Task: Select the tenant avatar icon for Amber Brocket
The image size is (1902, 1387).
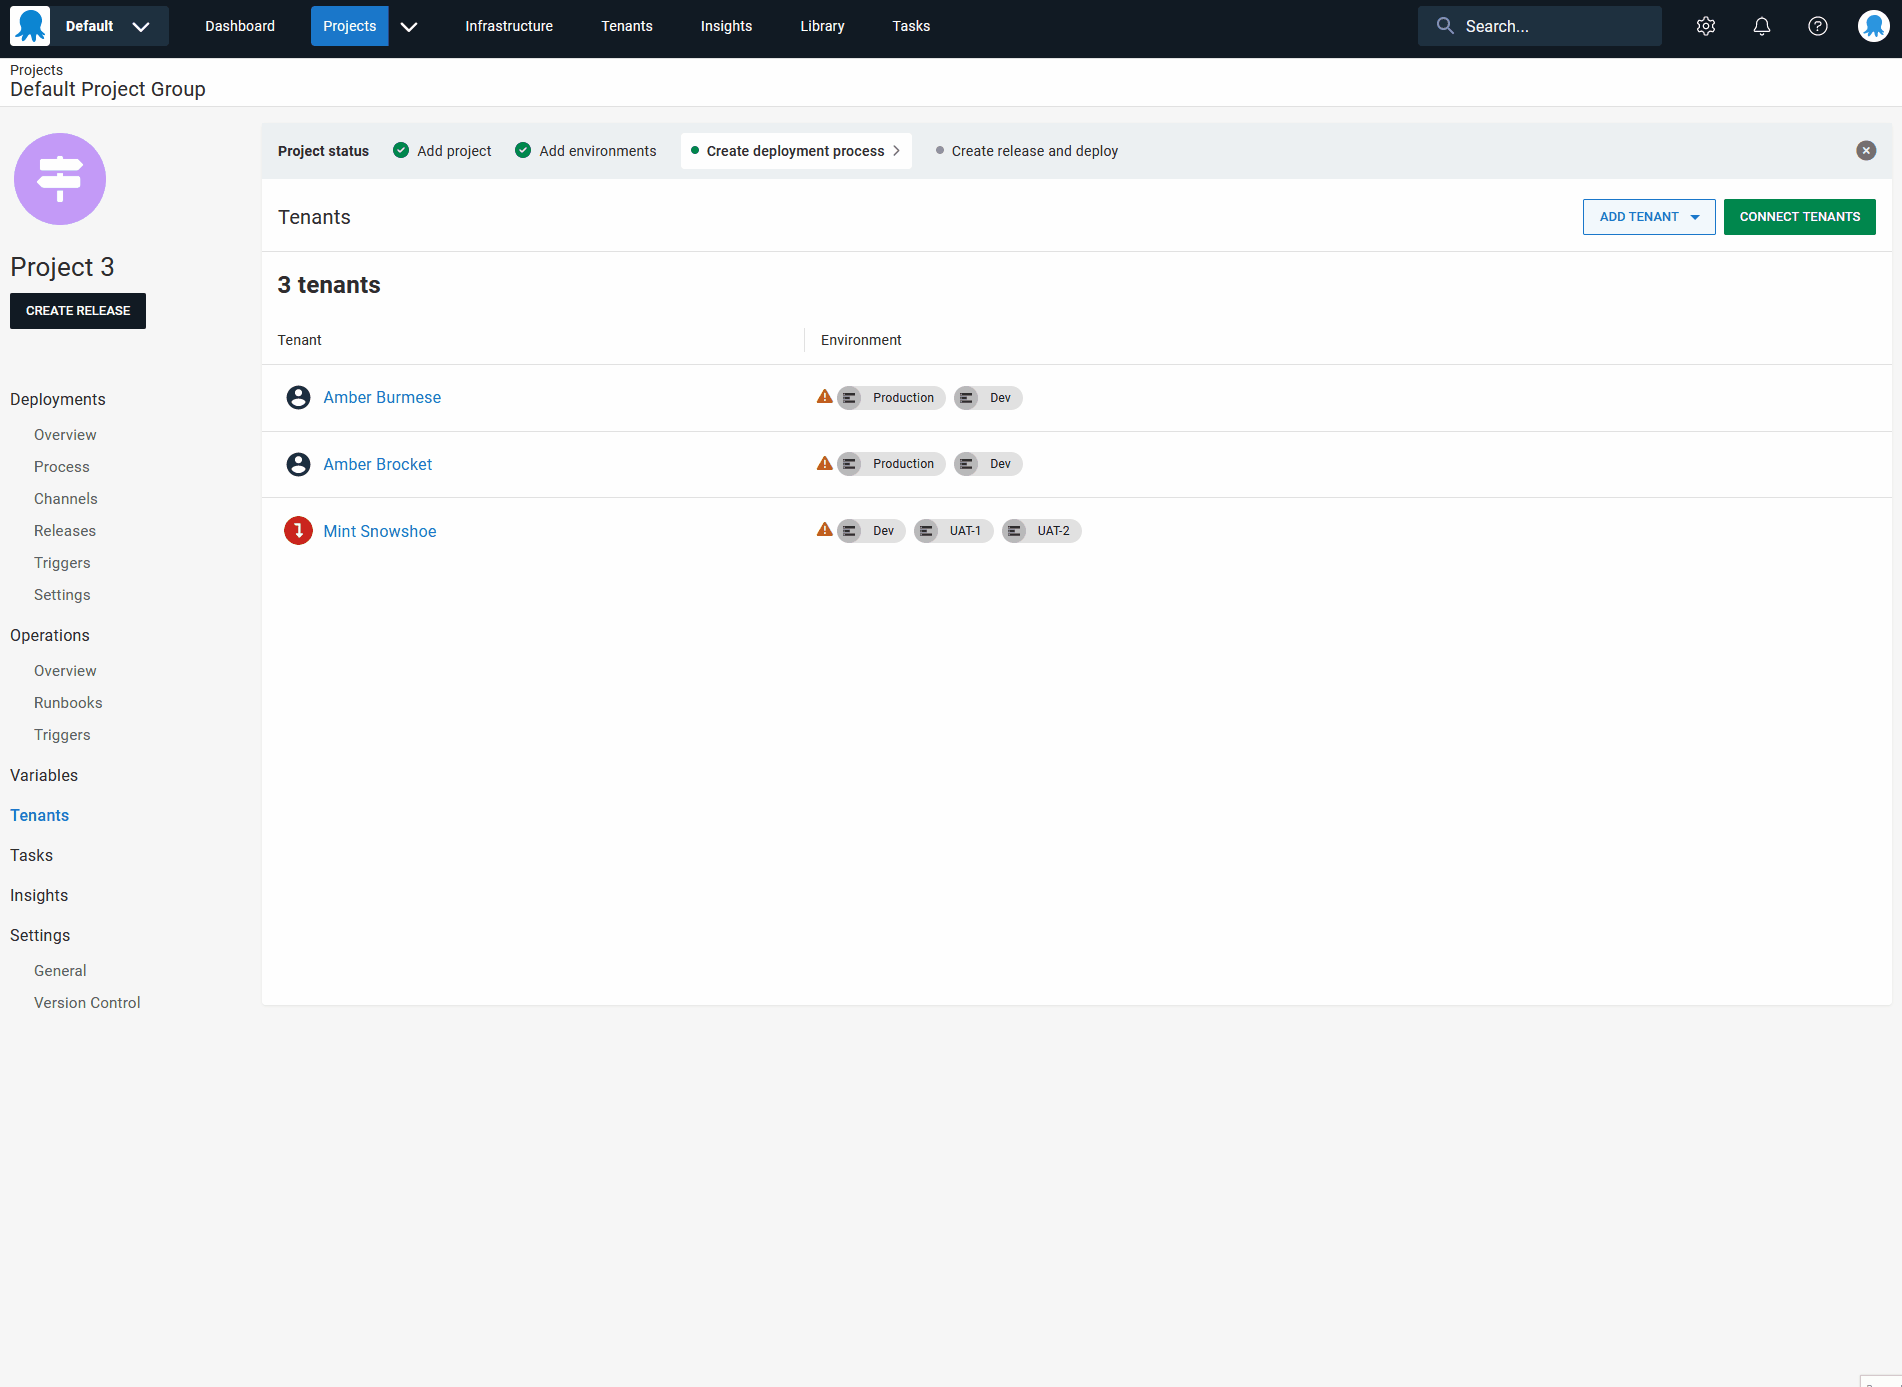Action: [298, 464]
